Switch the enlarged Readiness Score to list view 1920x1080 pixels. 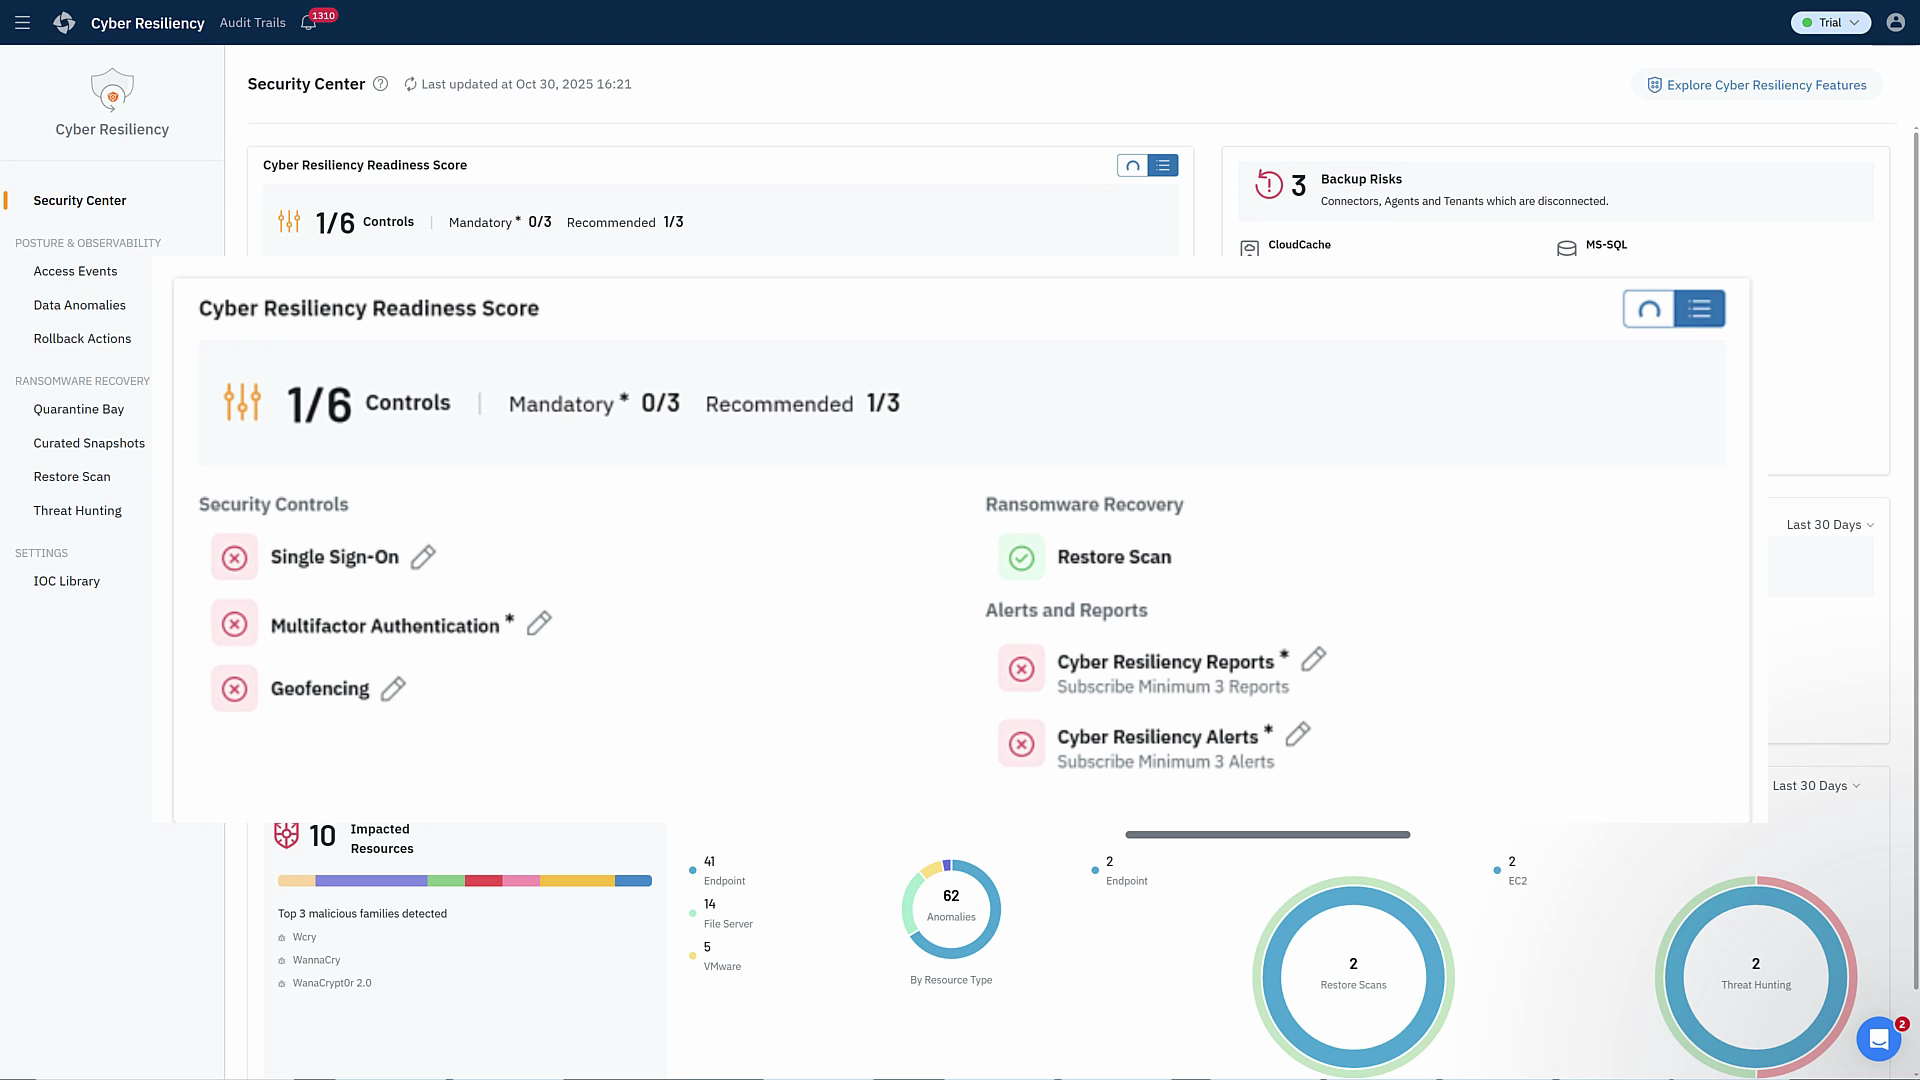point(1699,309)
